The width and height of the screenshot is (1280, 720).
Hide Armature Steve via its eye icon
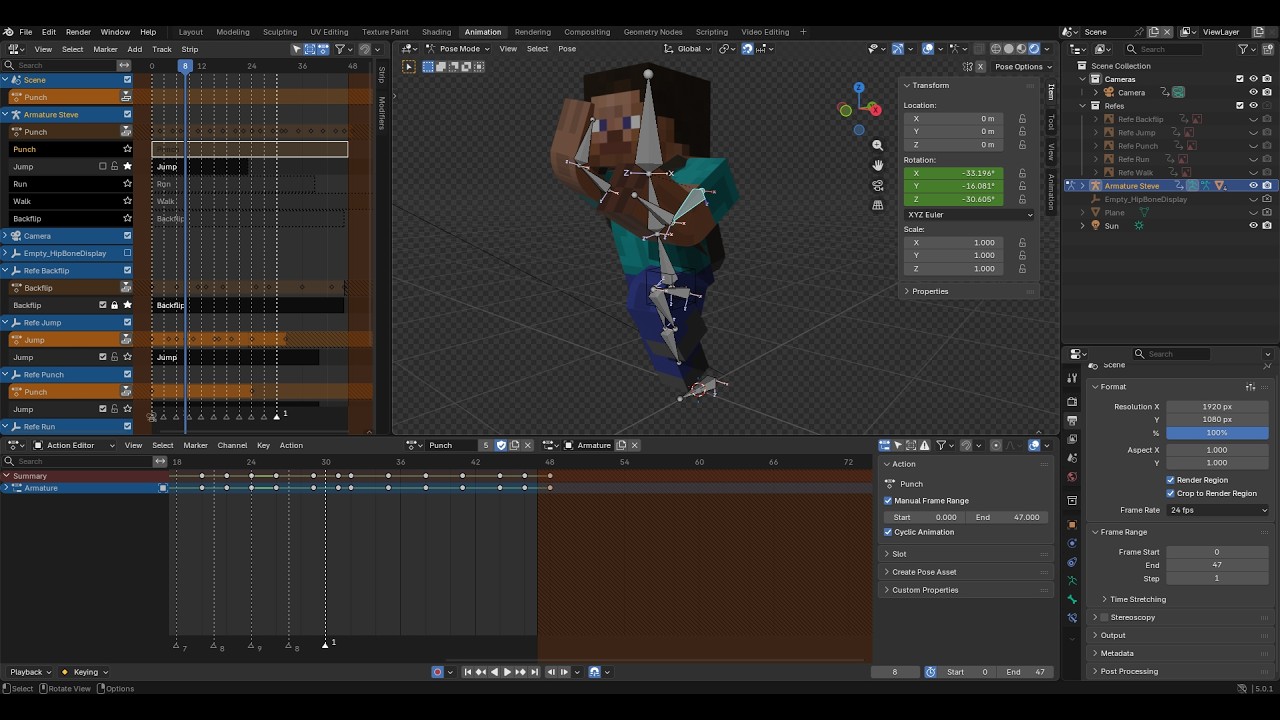click(x=1253, y=186)
